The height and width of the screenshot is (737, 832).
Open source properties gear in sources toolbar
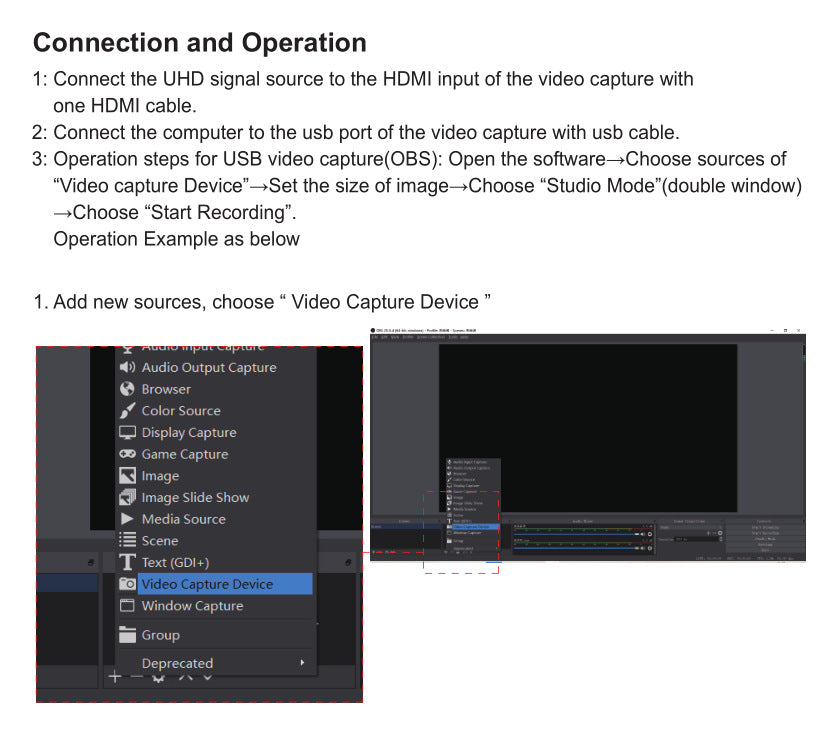click(x=158, y=678)
